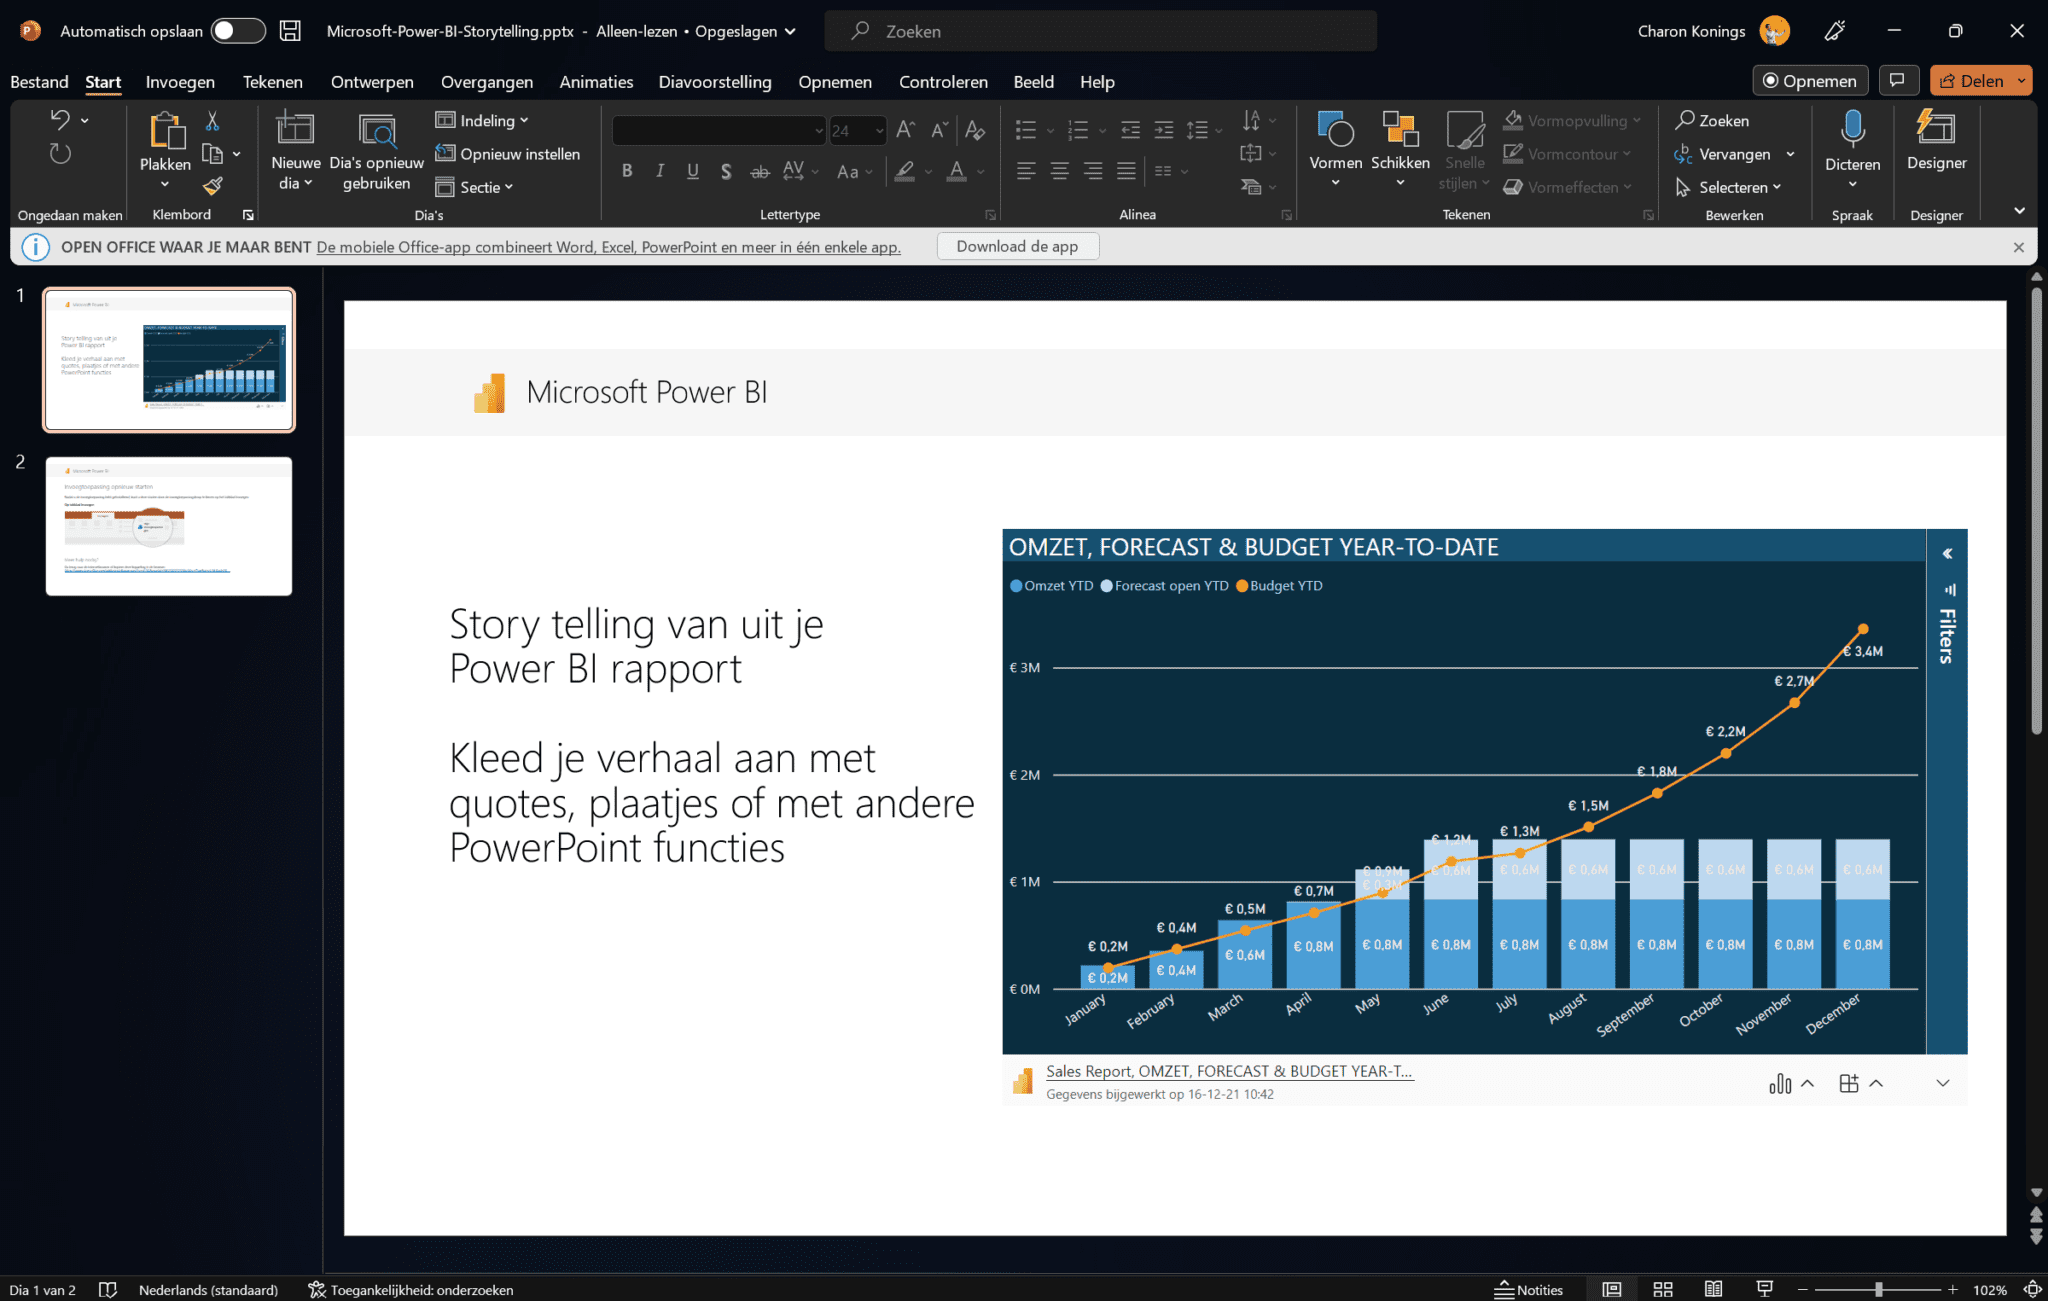Viewport: 2048px width, 1301px height.
Task: Switch to the Invoegen ribbon tab
Action: [x=180, y=82]
